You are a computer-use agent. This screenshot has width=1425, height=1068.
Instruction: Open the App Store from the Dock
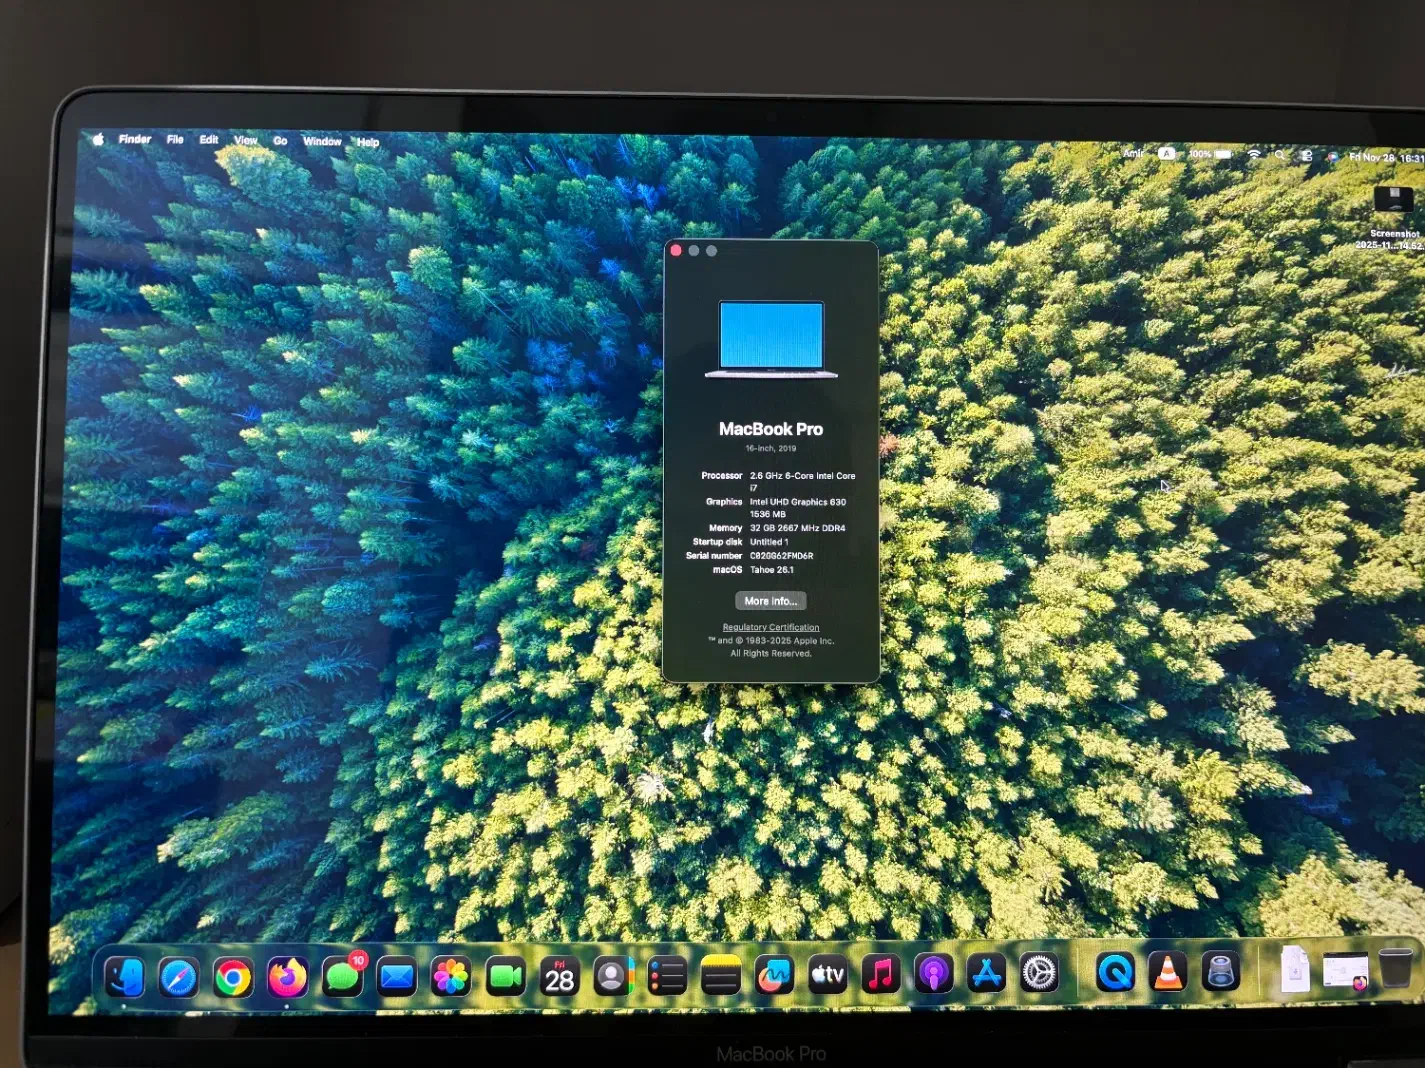click(988, 971)
